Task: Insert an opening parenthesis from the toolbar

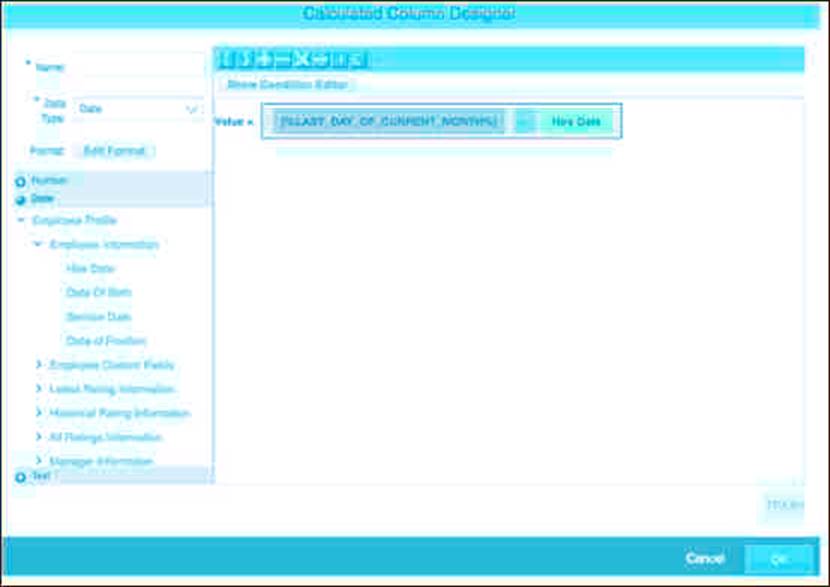Action: click(x=225, y=60)
